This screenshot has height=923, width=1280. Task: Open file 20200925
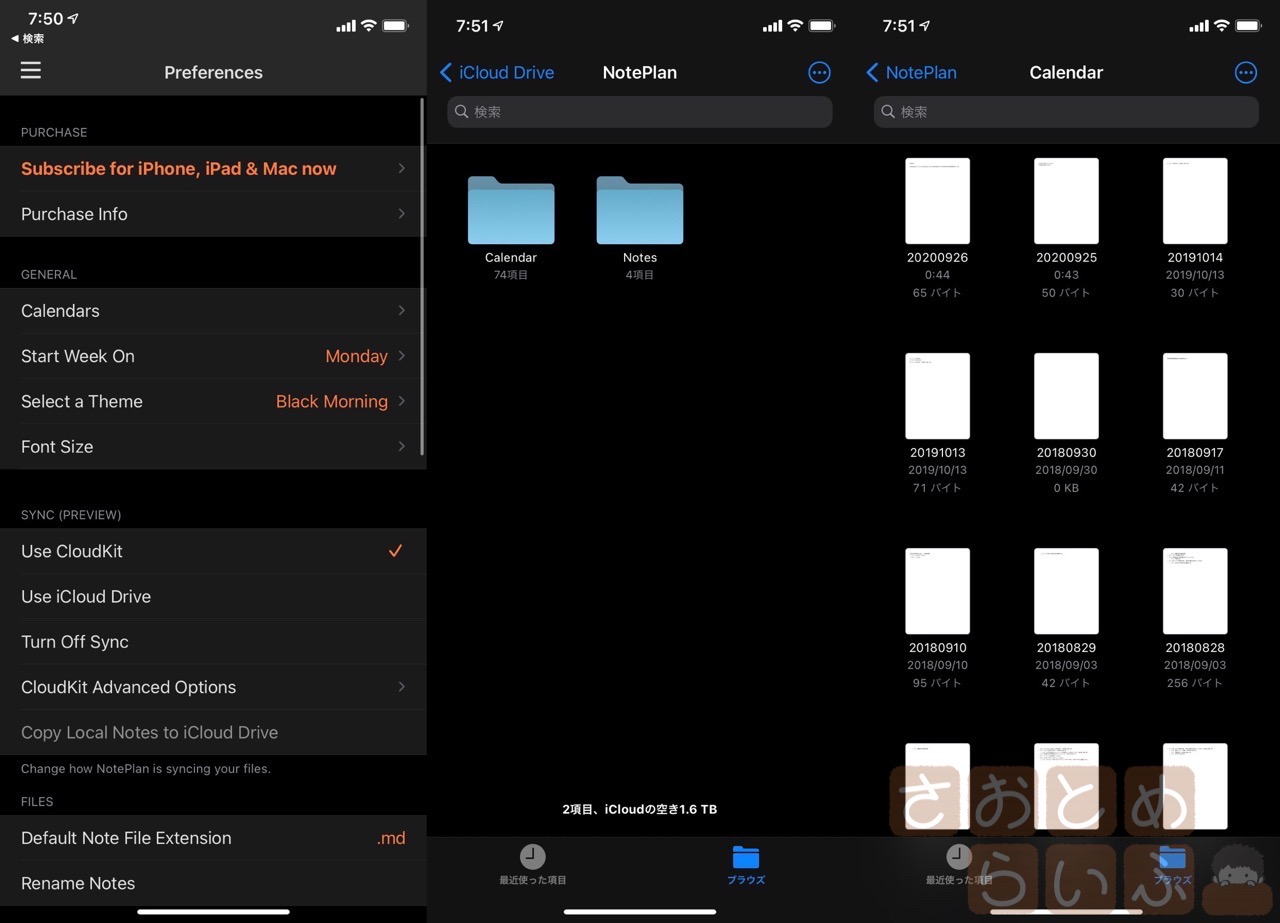click(x=1066, y=201)
